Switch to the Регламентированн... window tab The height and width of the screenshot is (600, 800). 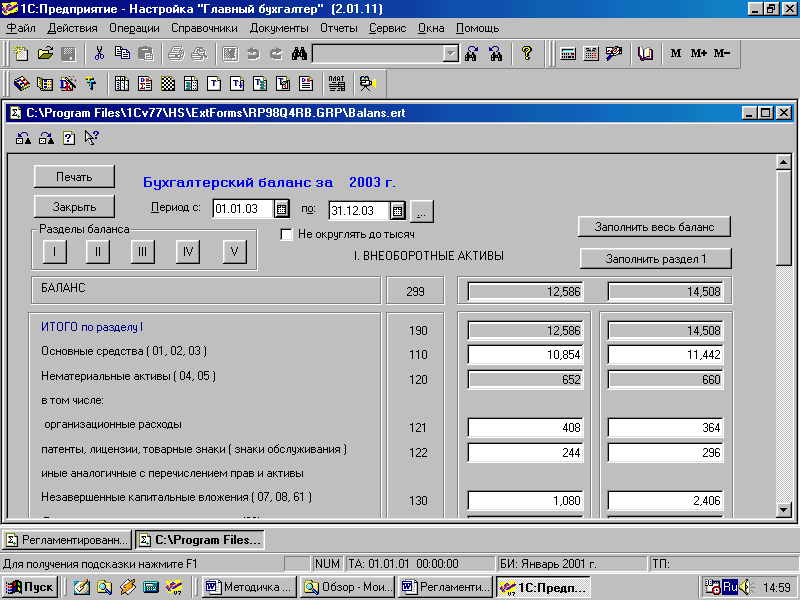[x=67, y=540]
